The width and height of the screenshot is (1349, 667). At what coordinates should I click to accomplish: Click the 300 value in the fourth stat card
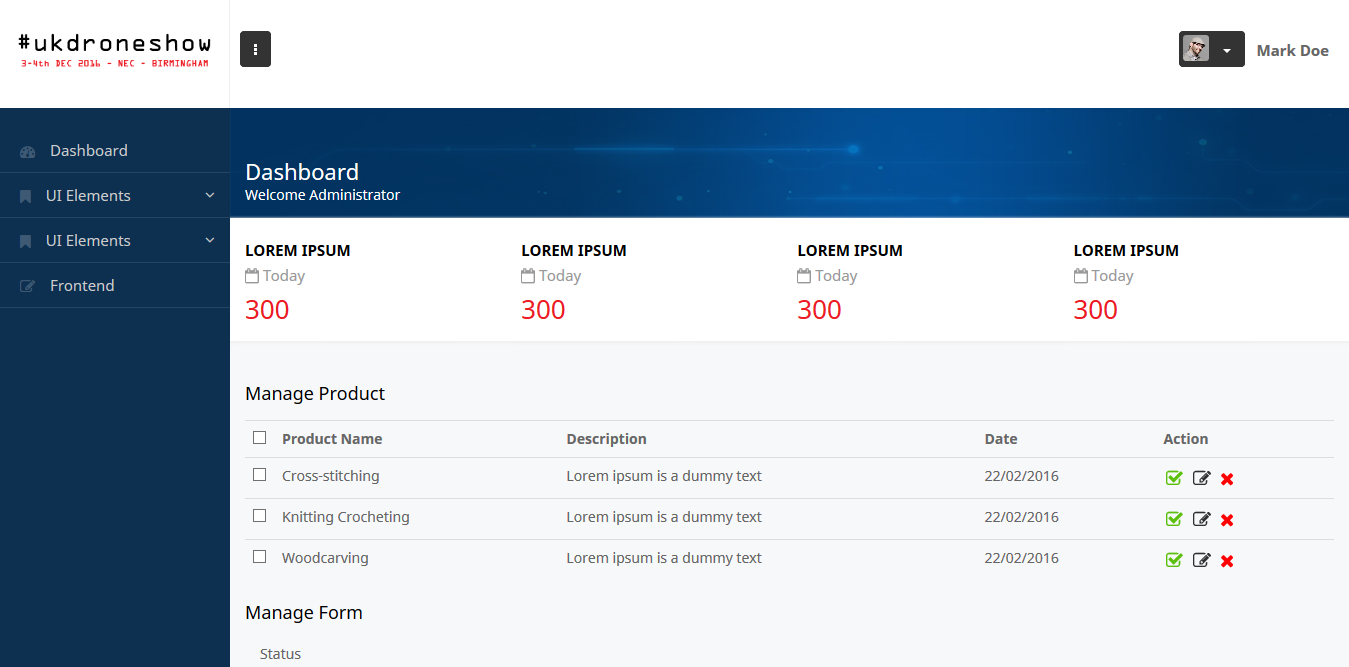point(1096,310)
